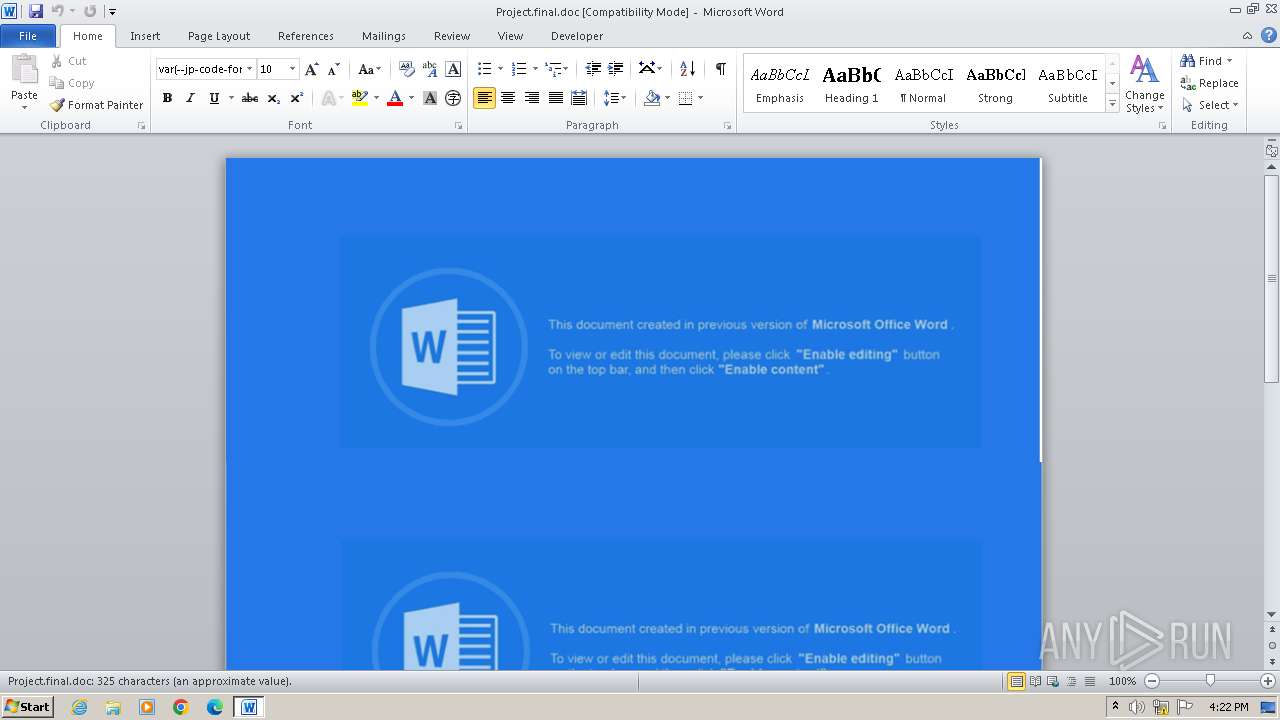
Task: Apply the Strong style
Action: (x=995, y=84)
